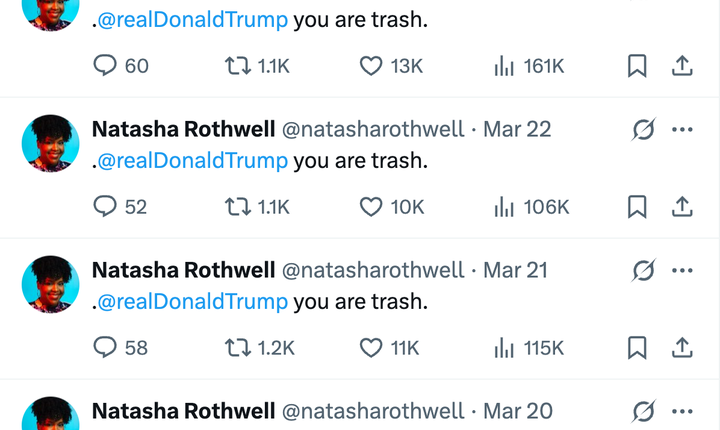Open Grok icon on Mar 22 tweet
The image size is (720, 430).
(644, 130)
